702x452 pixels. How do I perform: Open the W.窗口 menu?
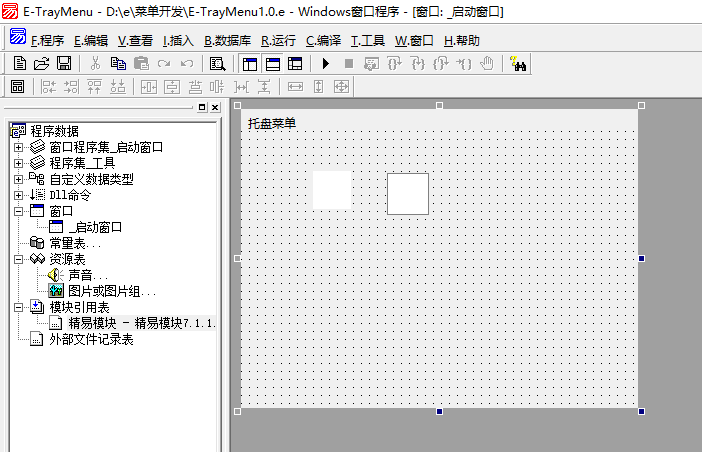(x=414, y=41)
